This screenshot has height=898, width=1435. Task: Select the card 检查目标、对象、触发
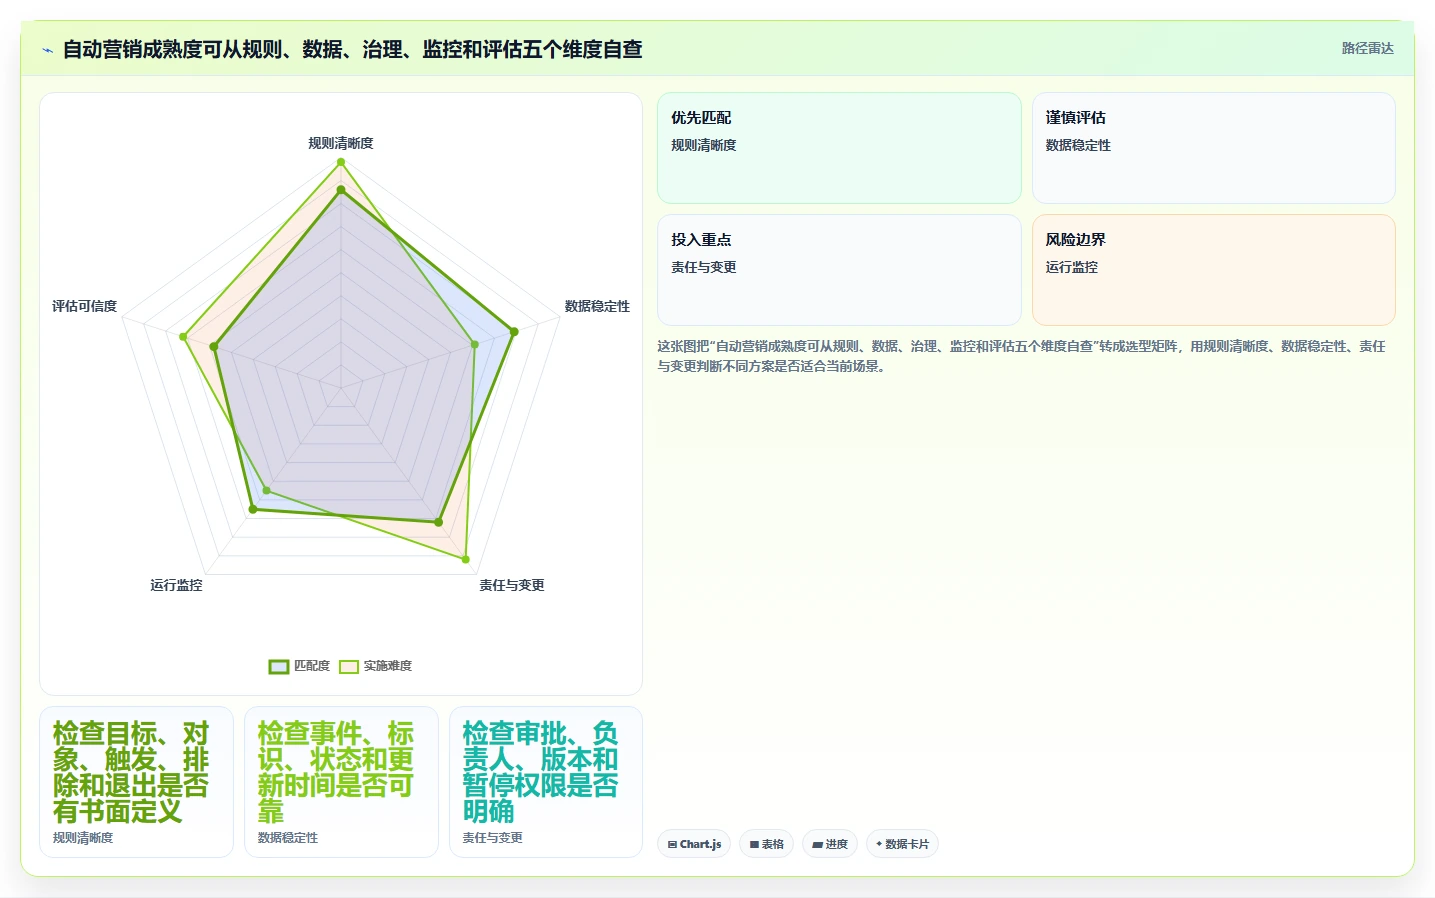136,782
